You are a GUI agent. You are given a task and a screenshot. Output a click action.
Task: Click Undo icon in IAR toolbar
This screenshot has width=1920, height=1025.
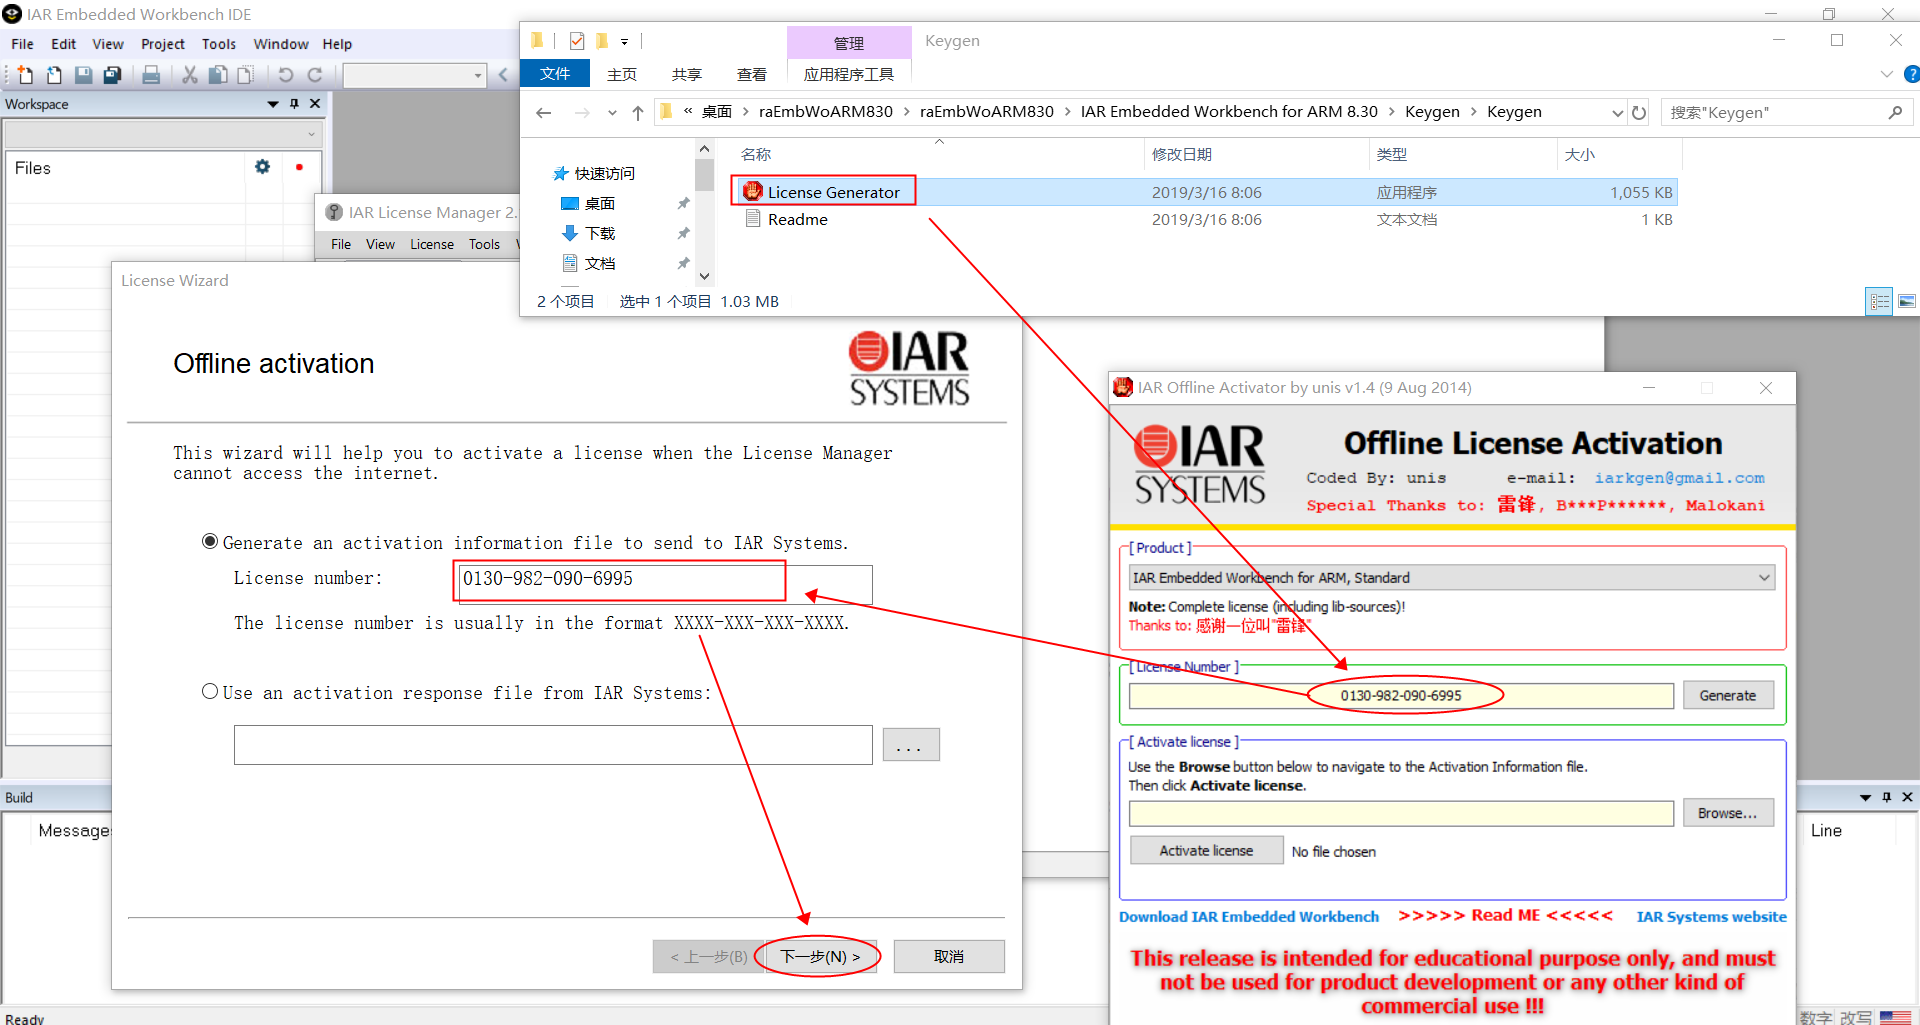[x=285, y=75]
